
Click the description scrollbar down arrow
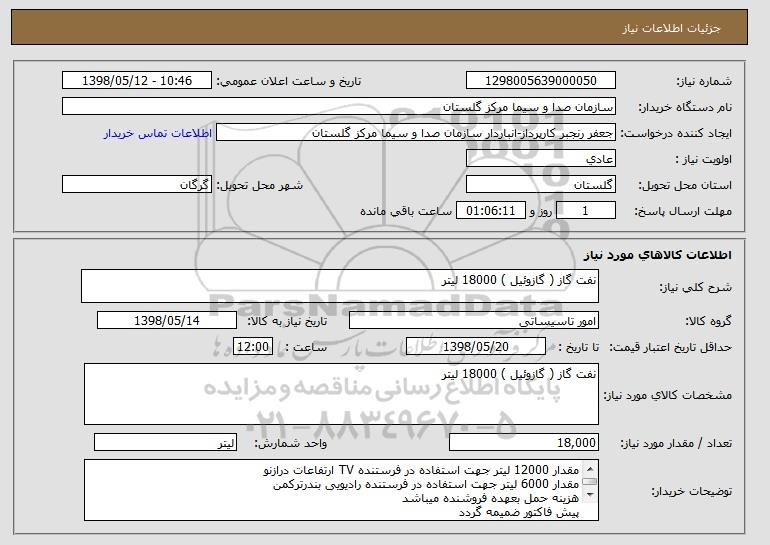coord(590,494)
